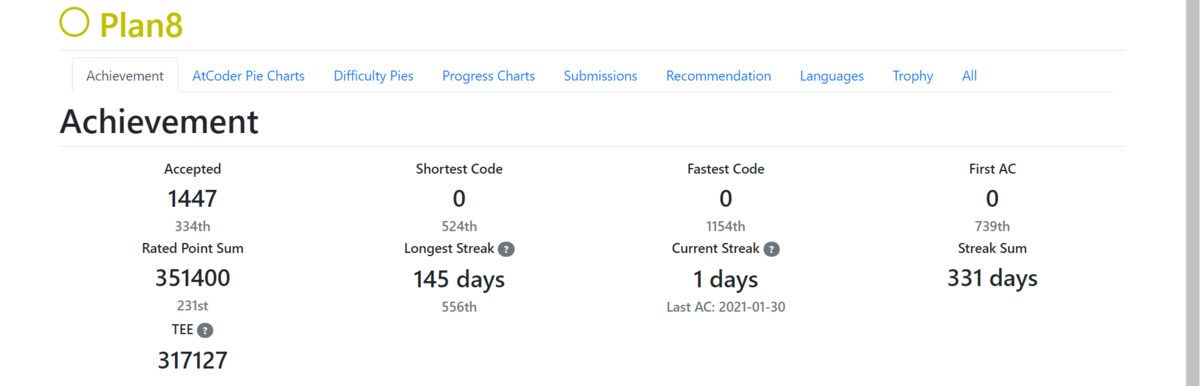Click the Longest Streak help icon
1200x386 pixels.
pyautogui.click(x=507, y=249)
